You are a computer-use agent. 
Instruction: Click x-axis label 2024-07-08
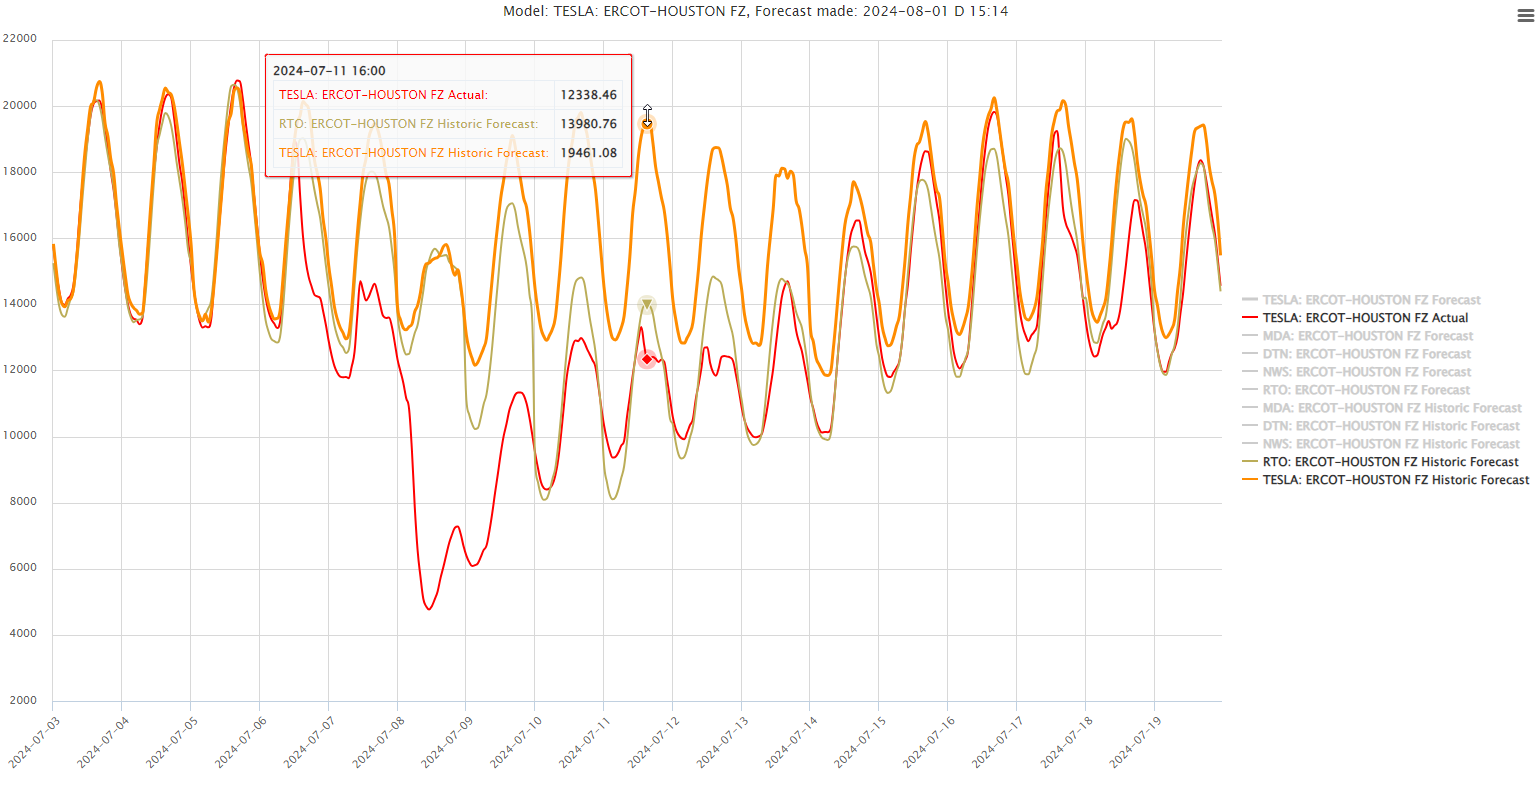point(379,741)
